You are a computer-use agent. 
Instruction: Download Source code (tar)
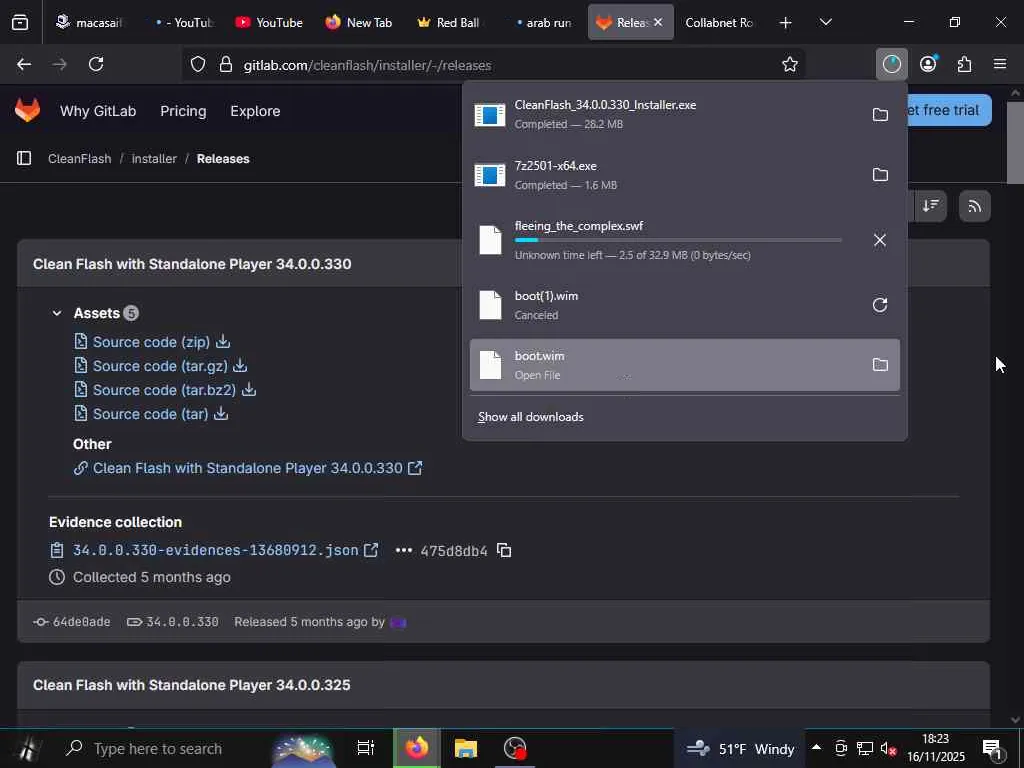coord(151,414)
